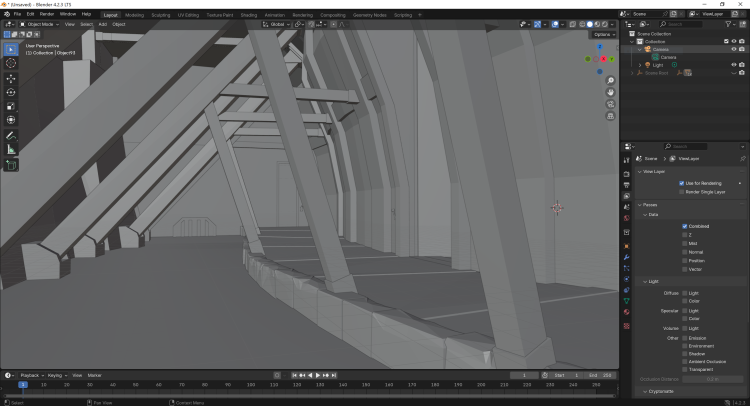750x406 pixels.
Task: Open the viewport Options button
Action: (x=601, y=34)
